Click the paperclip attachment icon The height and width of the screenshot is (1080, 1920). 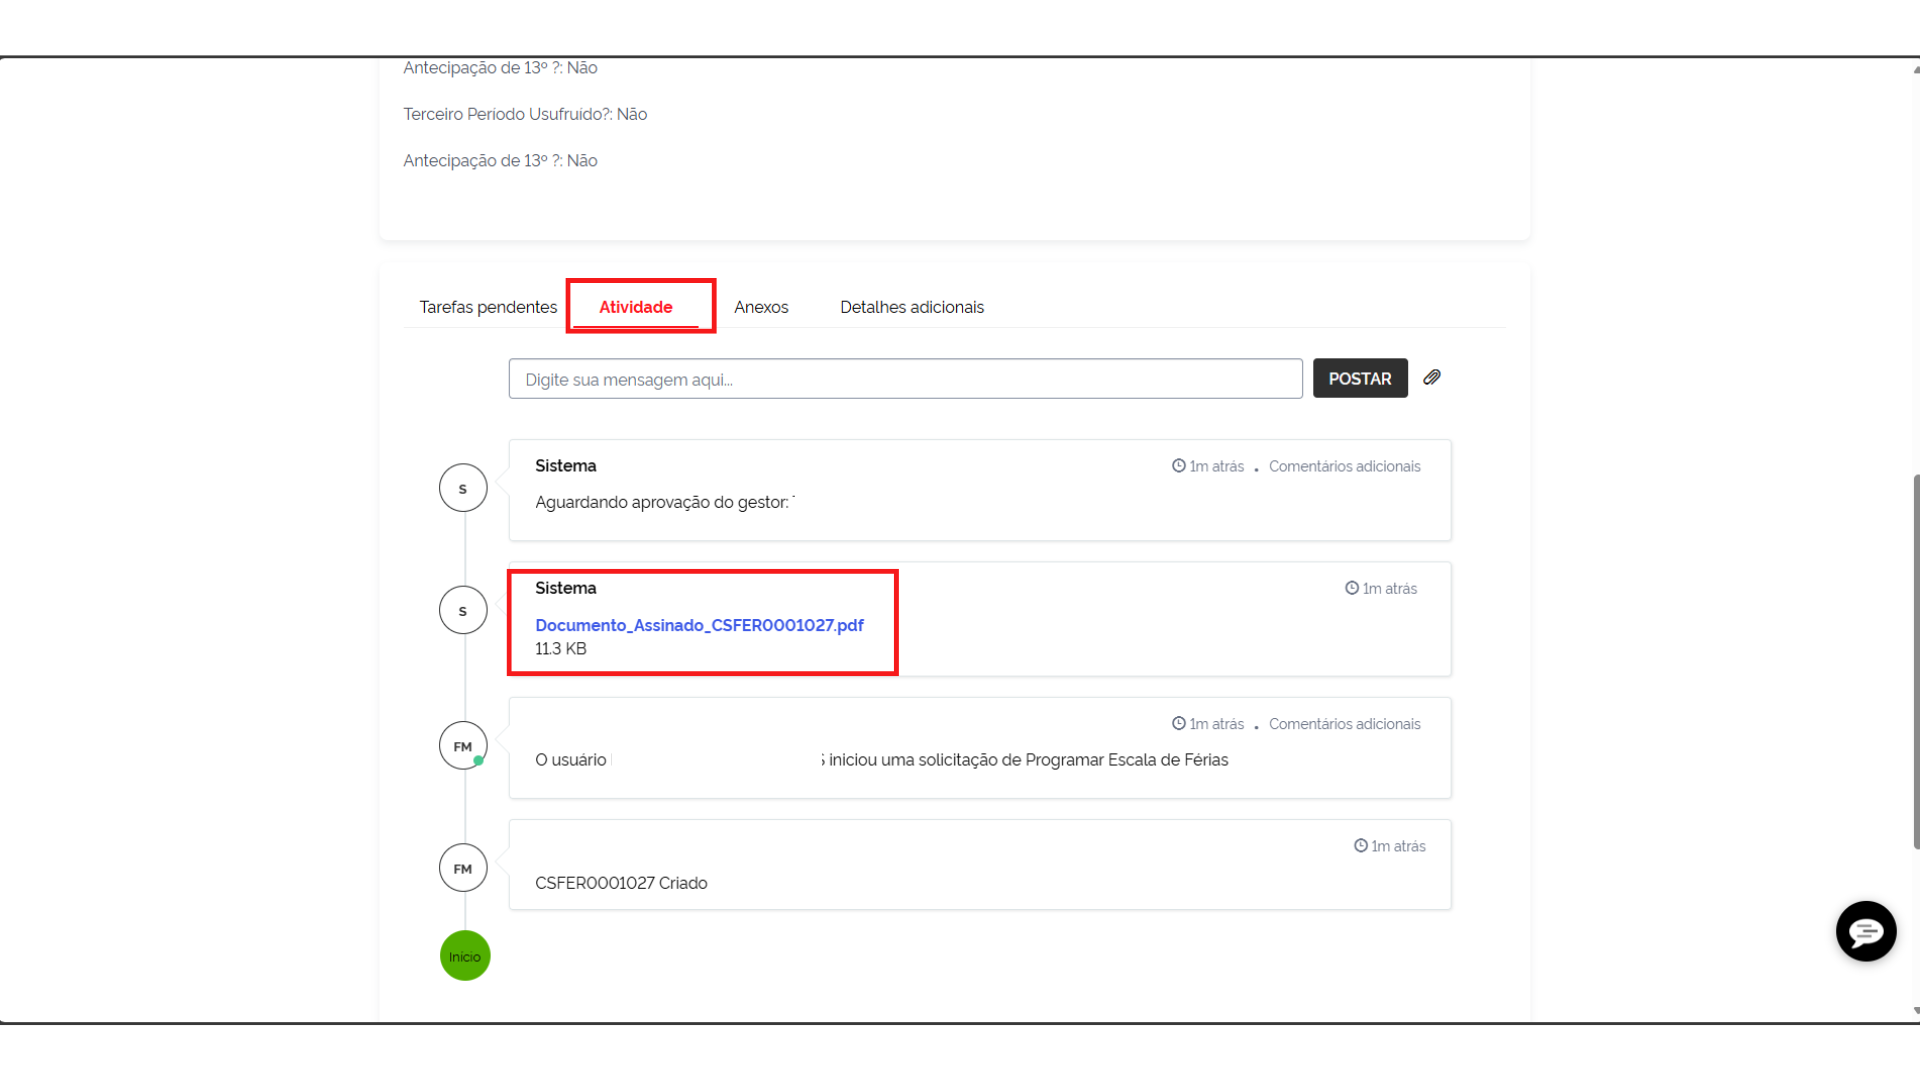point(1432,378)
